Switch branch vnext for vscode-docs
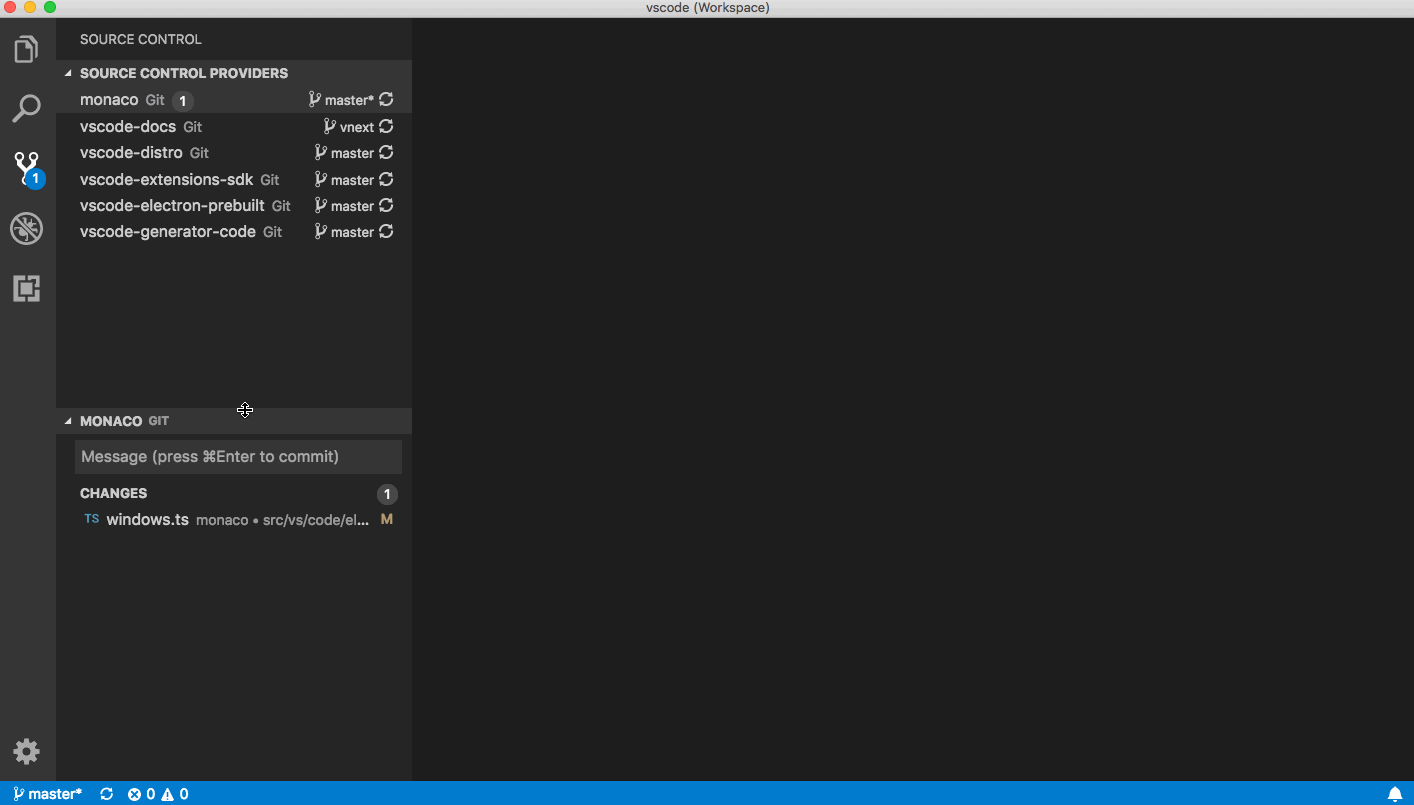Screen dimensions: 1414x805 coord(349,127)
